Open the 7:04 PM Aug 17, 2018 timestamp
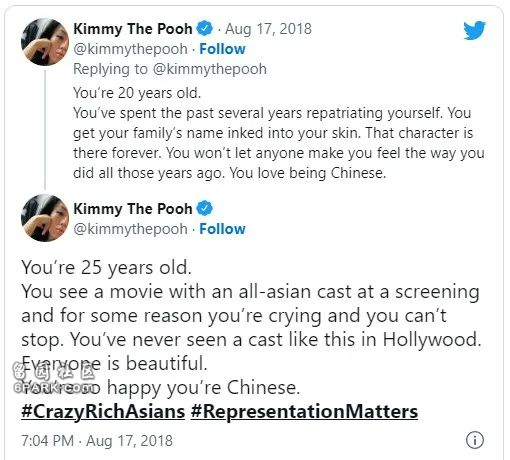The width and height of the screenshot is (510, 460). pos(97,440)
